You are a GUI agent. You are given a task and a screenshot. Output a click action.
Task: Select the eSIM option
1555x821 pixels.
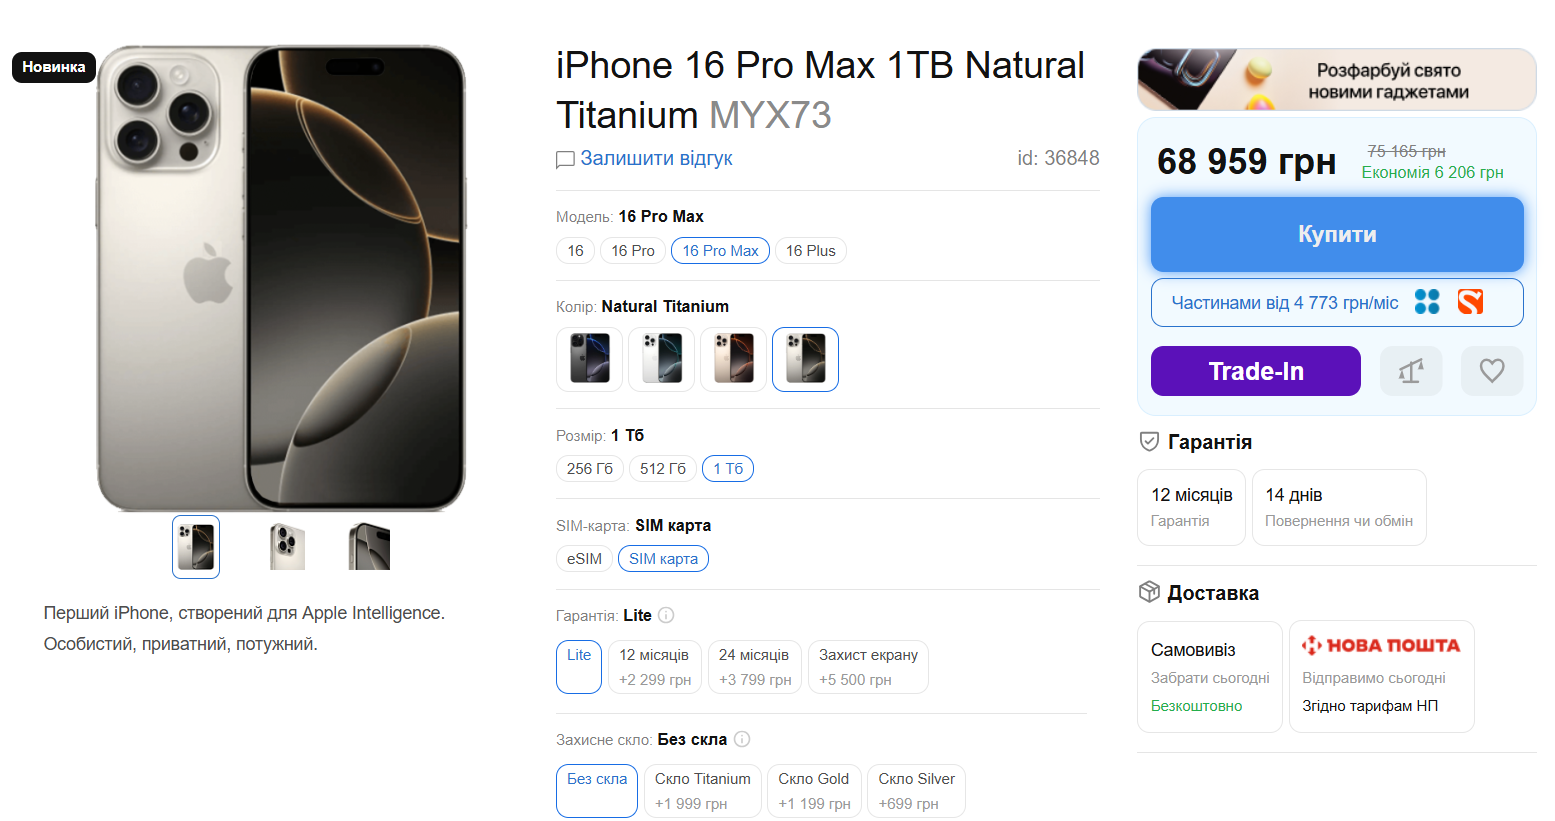[x=584, y=558]
